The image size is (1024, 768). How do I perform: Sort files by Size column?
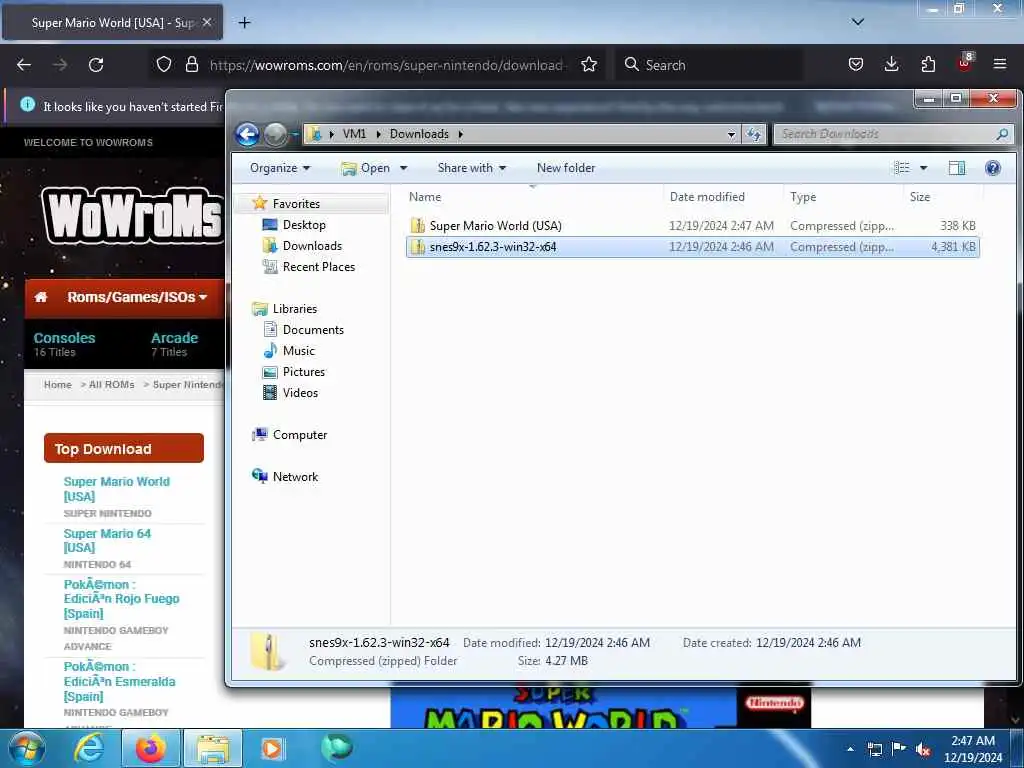coord(943,197)
